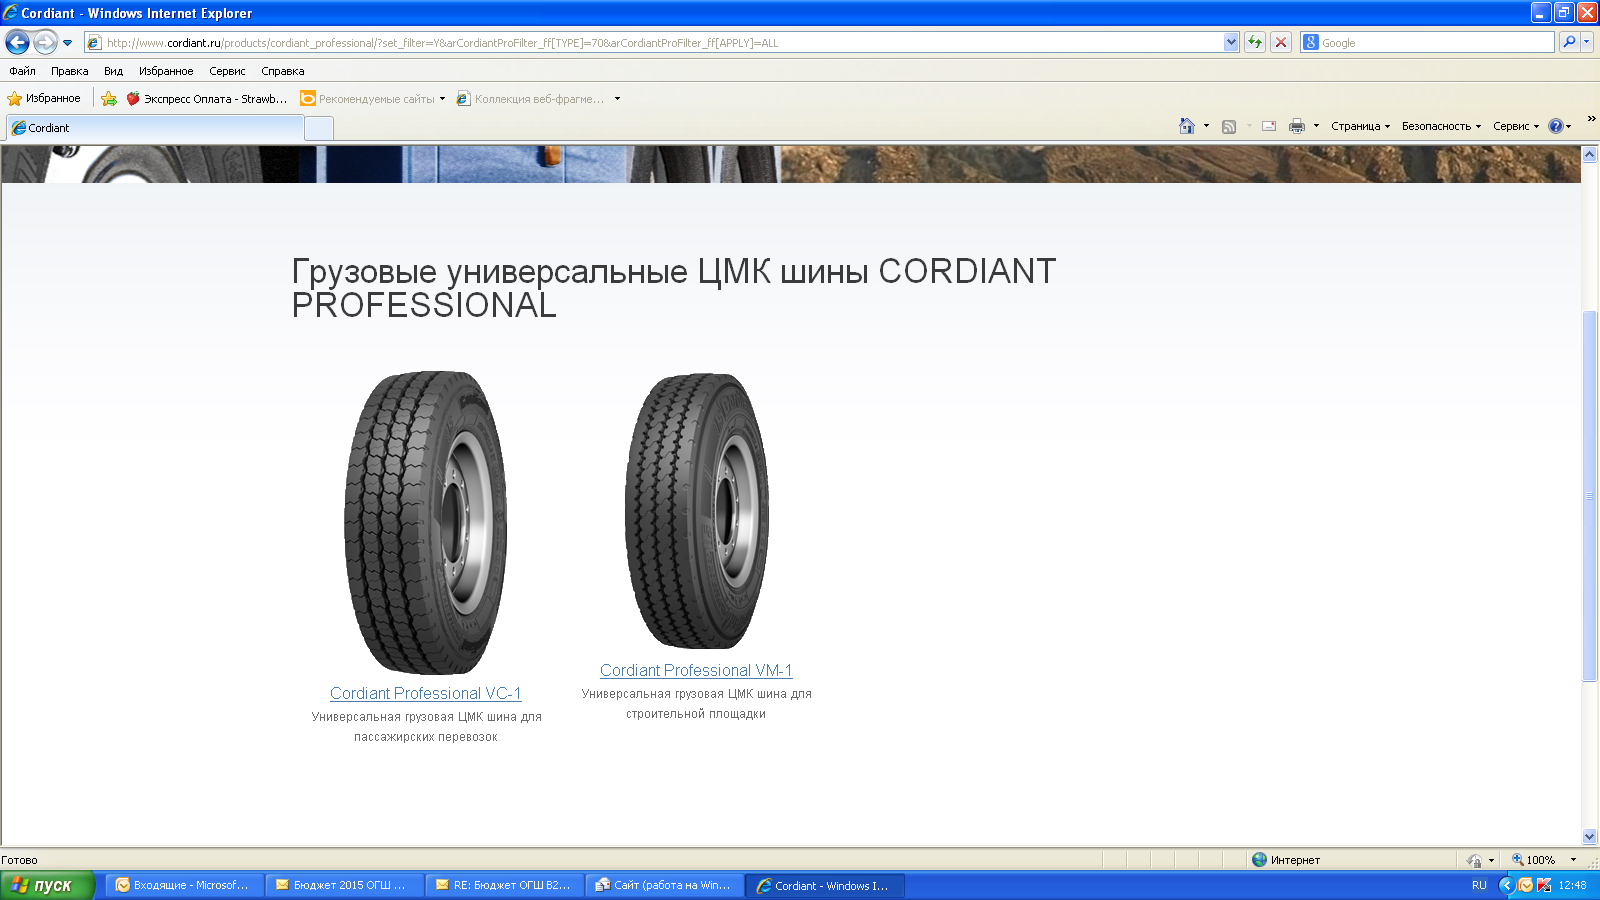The width and height of the screenshot is (1600, 900).
Task: Stop loading with the red X button
Action: tap(1280, 43)
